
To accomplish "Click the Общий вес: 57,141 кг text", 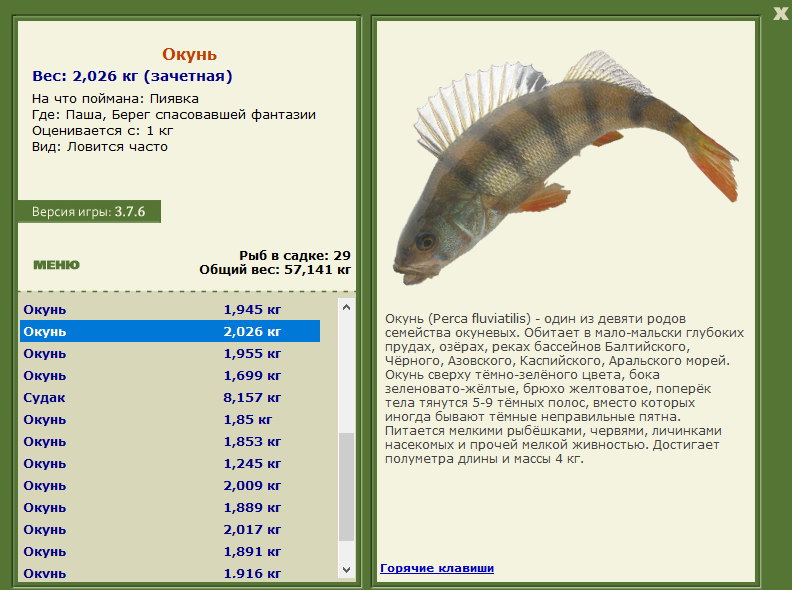I will 275,269.
